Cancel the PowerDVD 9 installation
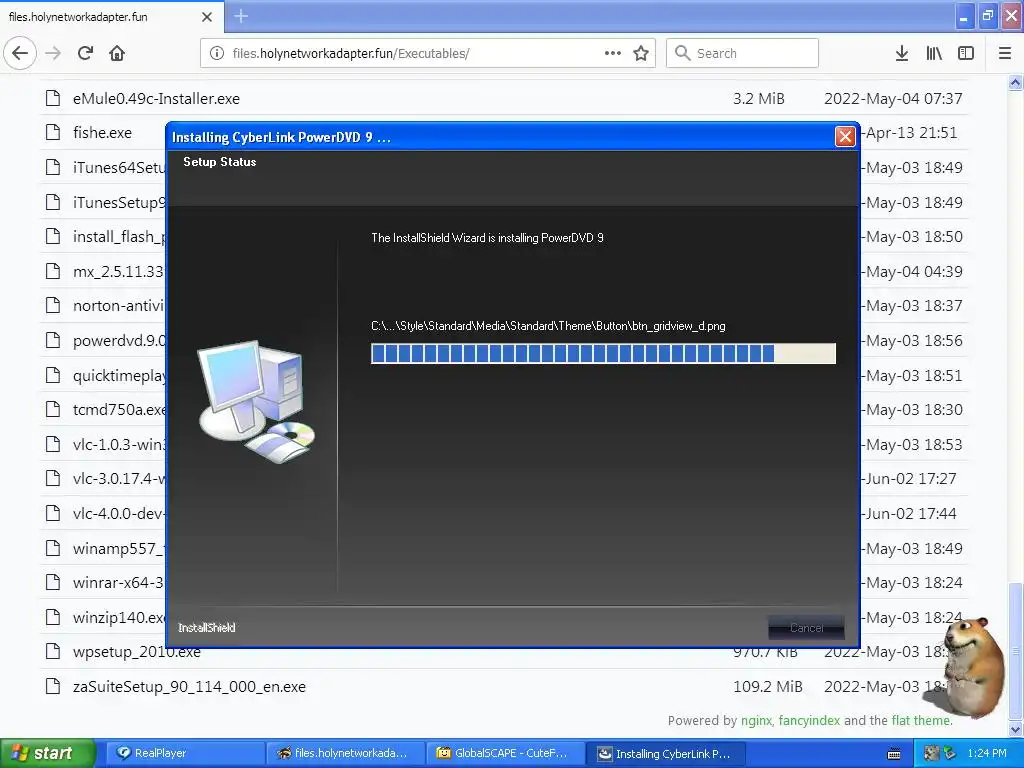Screen dimensions: 1024x768 pyautogui.click(x=806, y=628)
